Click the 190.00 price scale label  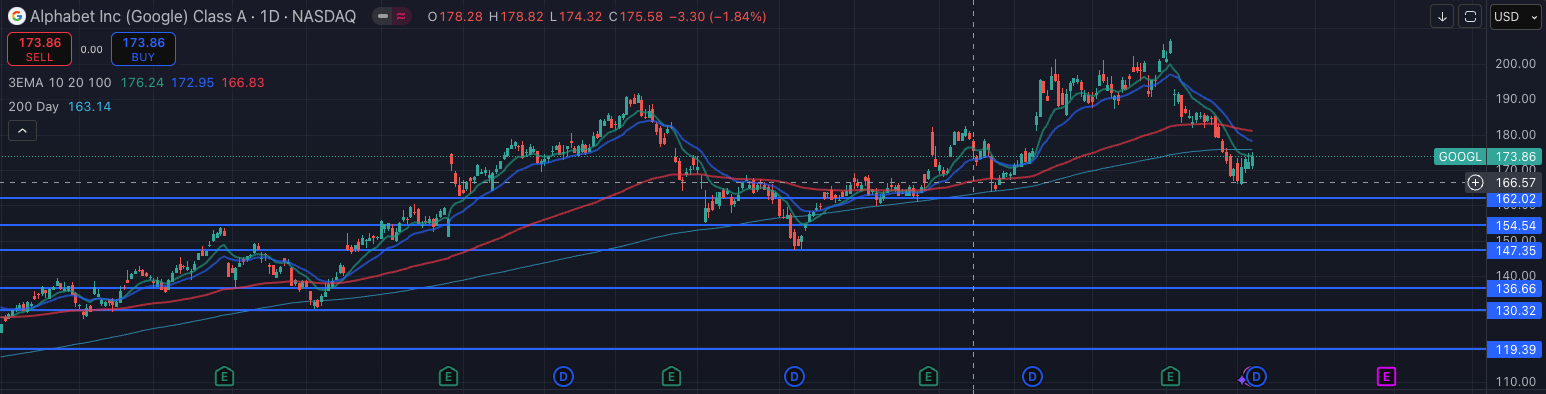coord(1516,99)
